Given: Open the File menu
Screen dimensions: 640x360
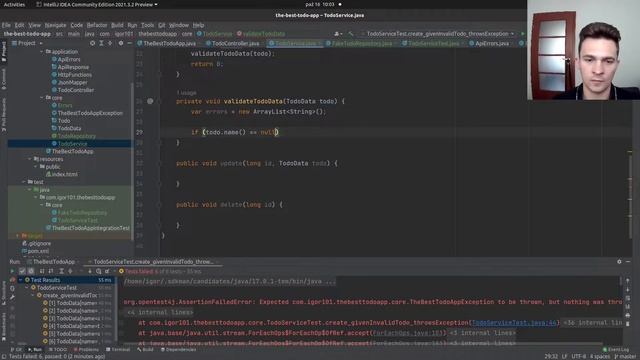Looking at the screenshot, I should coord(6,25).
